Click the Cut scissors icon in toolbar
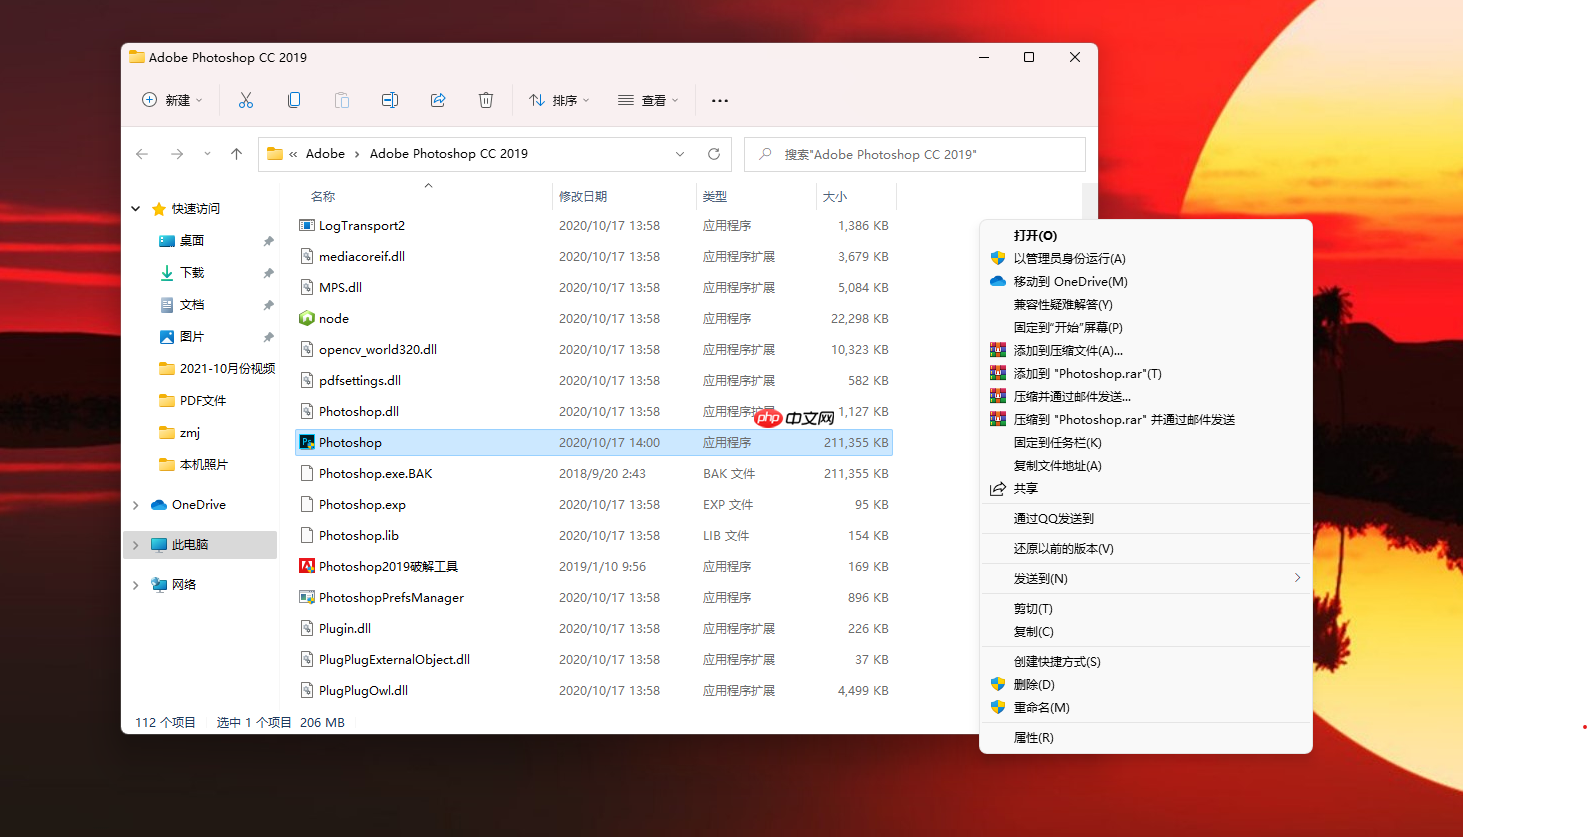This screenshot has height=837, width=1588. click(246, 100)
